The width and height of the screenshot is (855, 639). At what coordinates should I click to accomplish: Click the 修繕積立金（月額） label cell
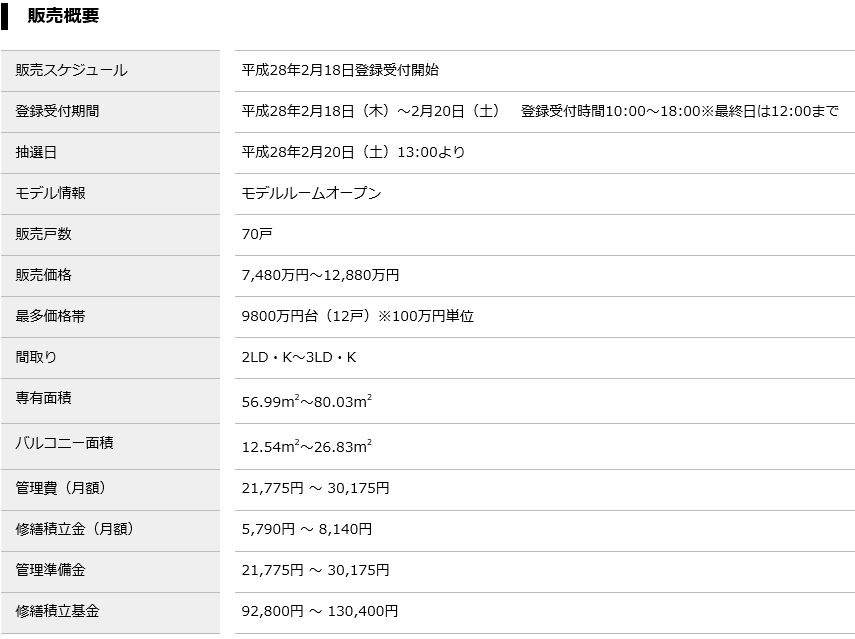tap(74, 529)
